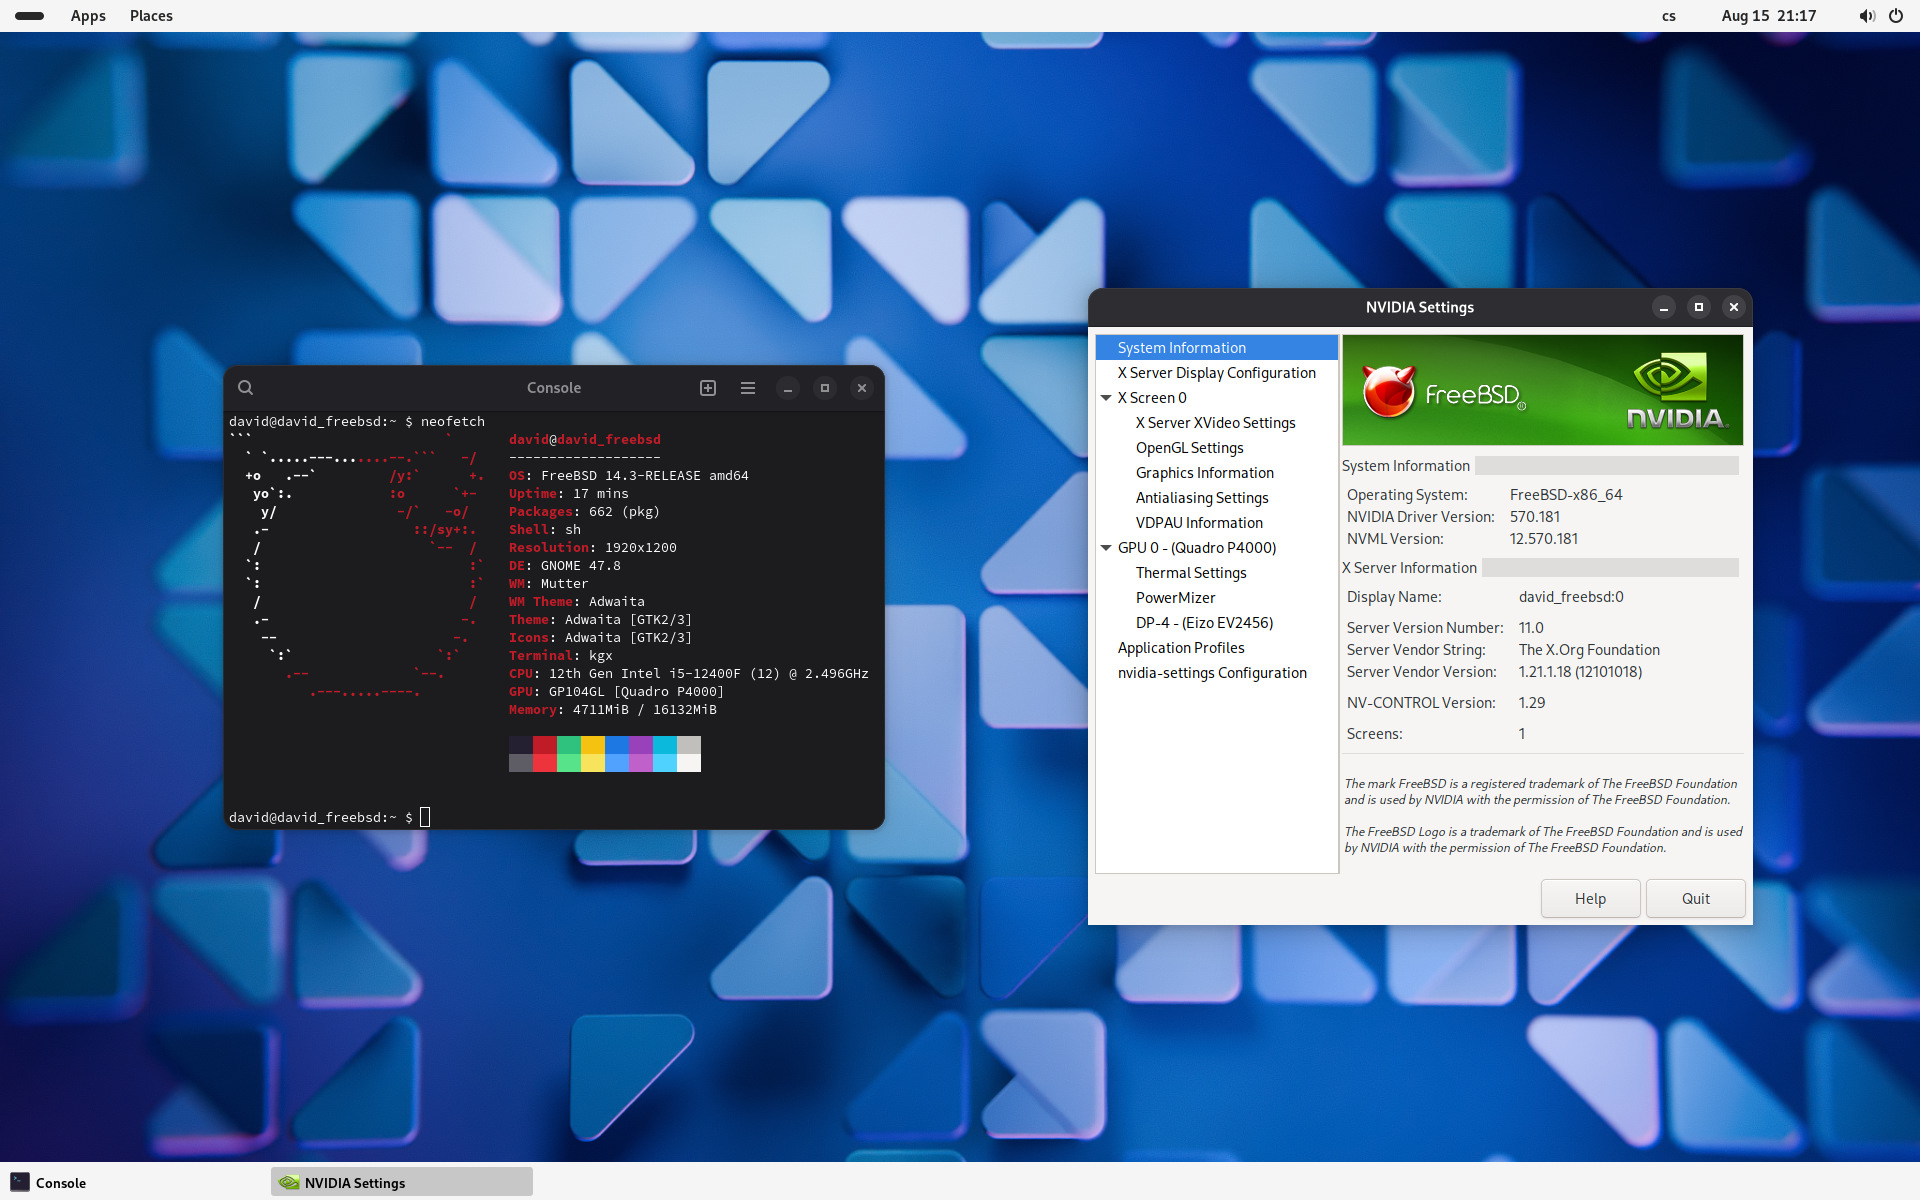Select X Server Display Configuration

click(1216, 373)
